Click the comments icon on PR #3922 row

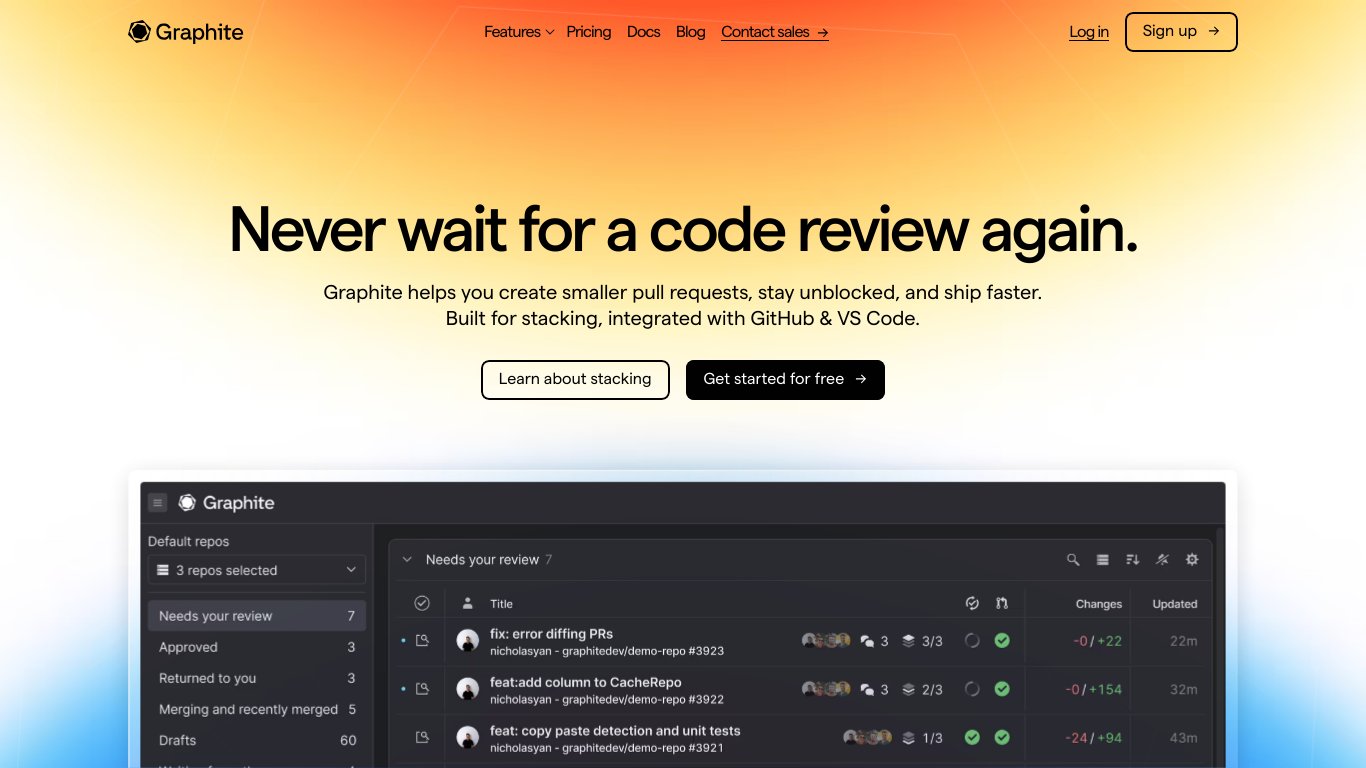pos(867,689)
